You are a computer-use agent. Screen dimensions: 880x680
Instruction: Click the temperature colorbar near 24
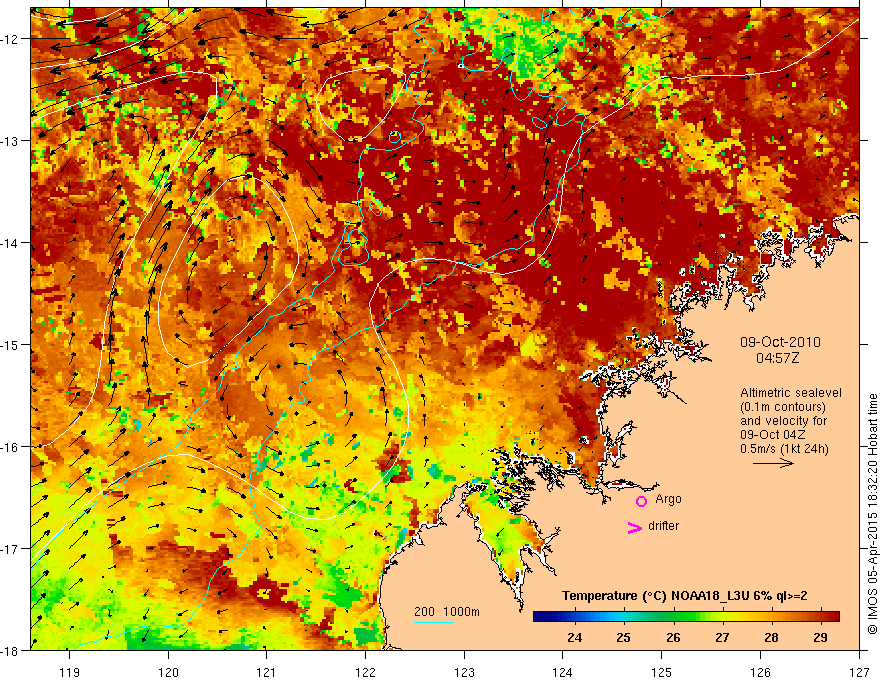coord(575,617)
